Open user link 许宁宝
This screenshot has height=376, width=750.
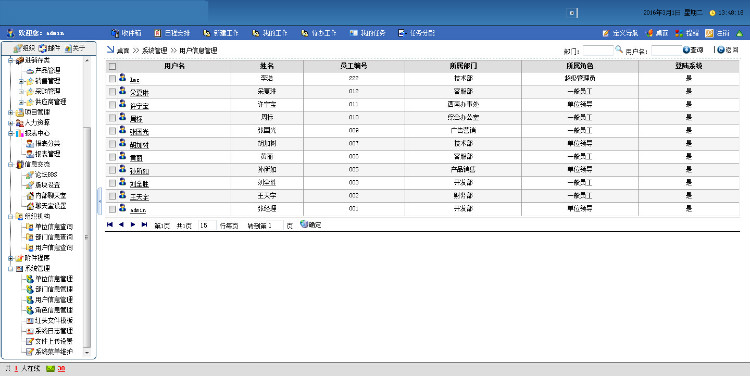(139, 105)
